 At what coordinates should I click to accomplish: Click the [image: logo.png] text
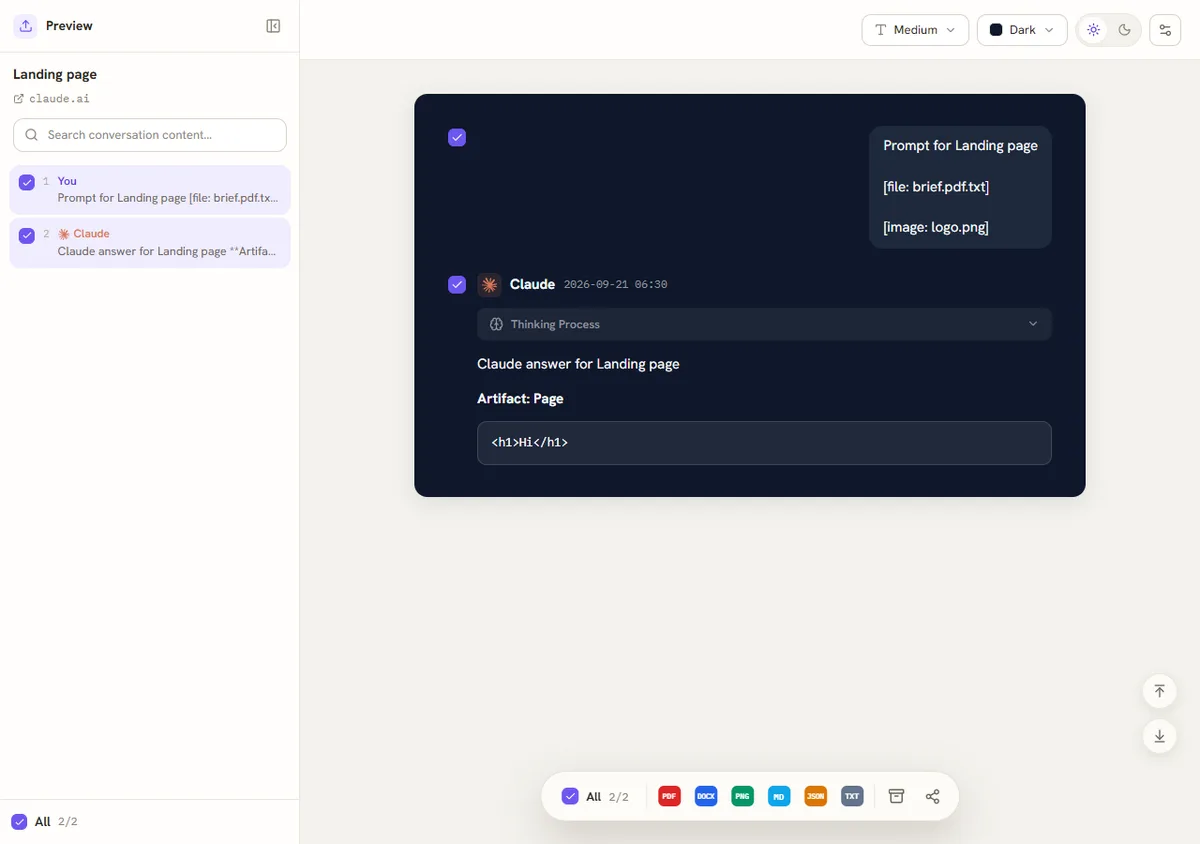tap(936, 227)
